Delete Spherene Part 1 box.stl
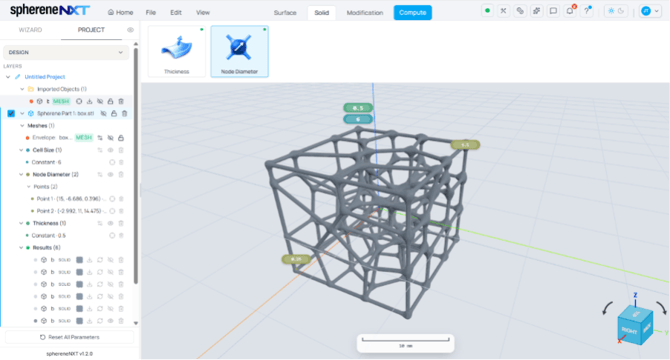This screenshot has height=360, width=670. coord(124,113)
